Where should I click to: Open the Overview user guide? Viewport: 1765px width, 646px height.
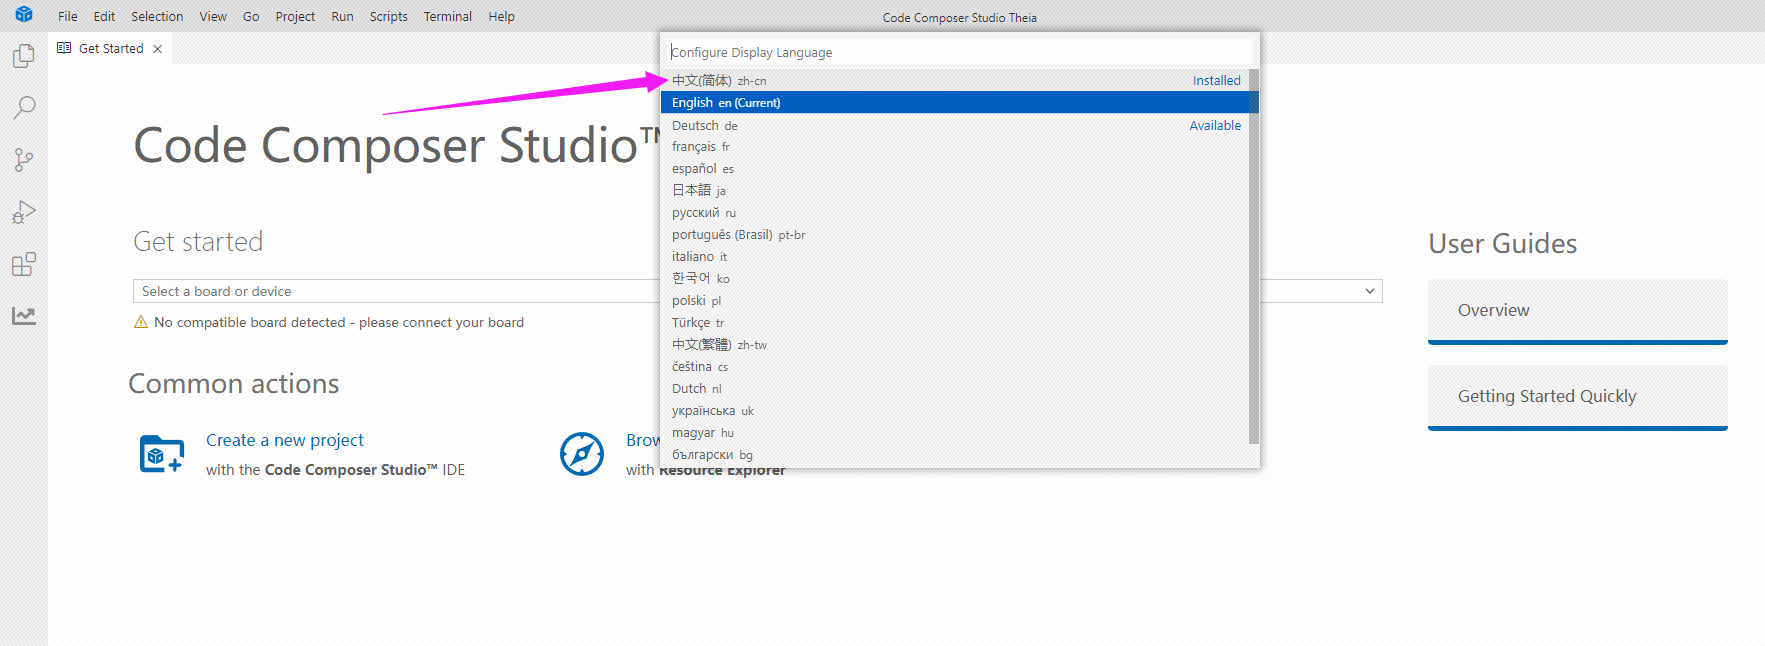(1578, 311)
